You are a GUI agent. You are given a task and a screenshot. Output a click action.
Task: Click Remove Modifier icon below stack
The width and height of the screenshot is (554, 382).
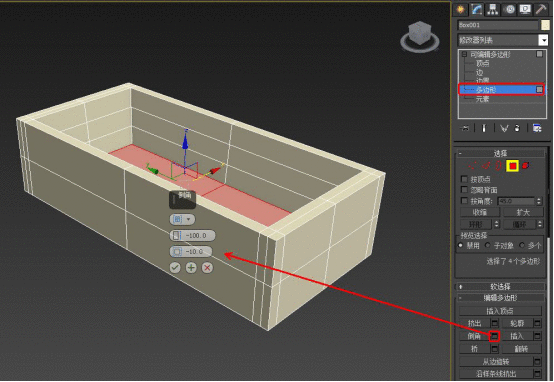pyautogui.click(x=517, y=128)
